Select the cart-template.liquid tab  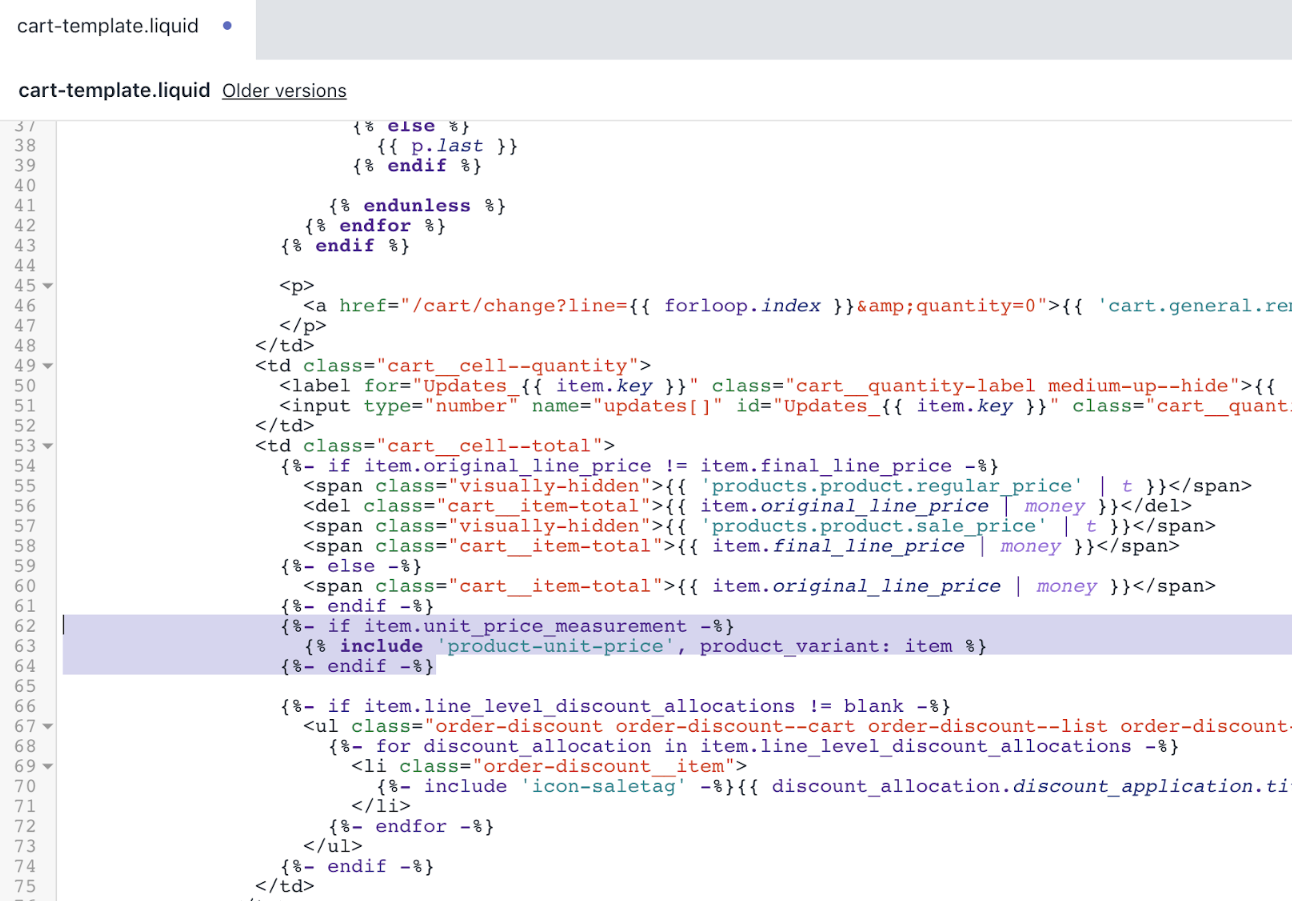(x=108, y=26)
